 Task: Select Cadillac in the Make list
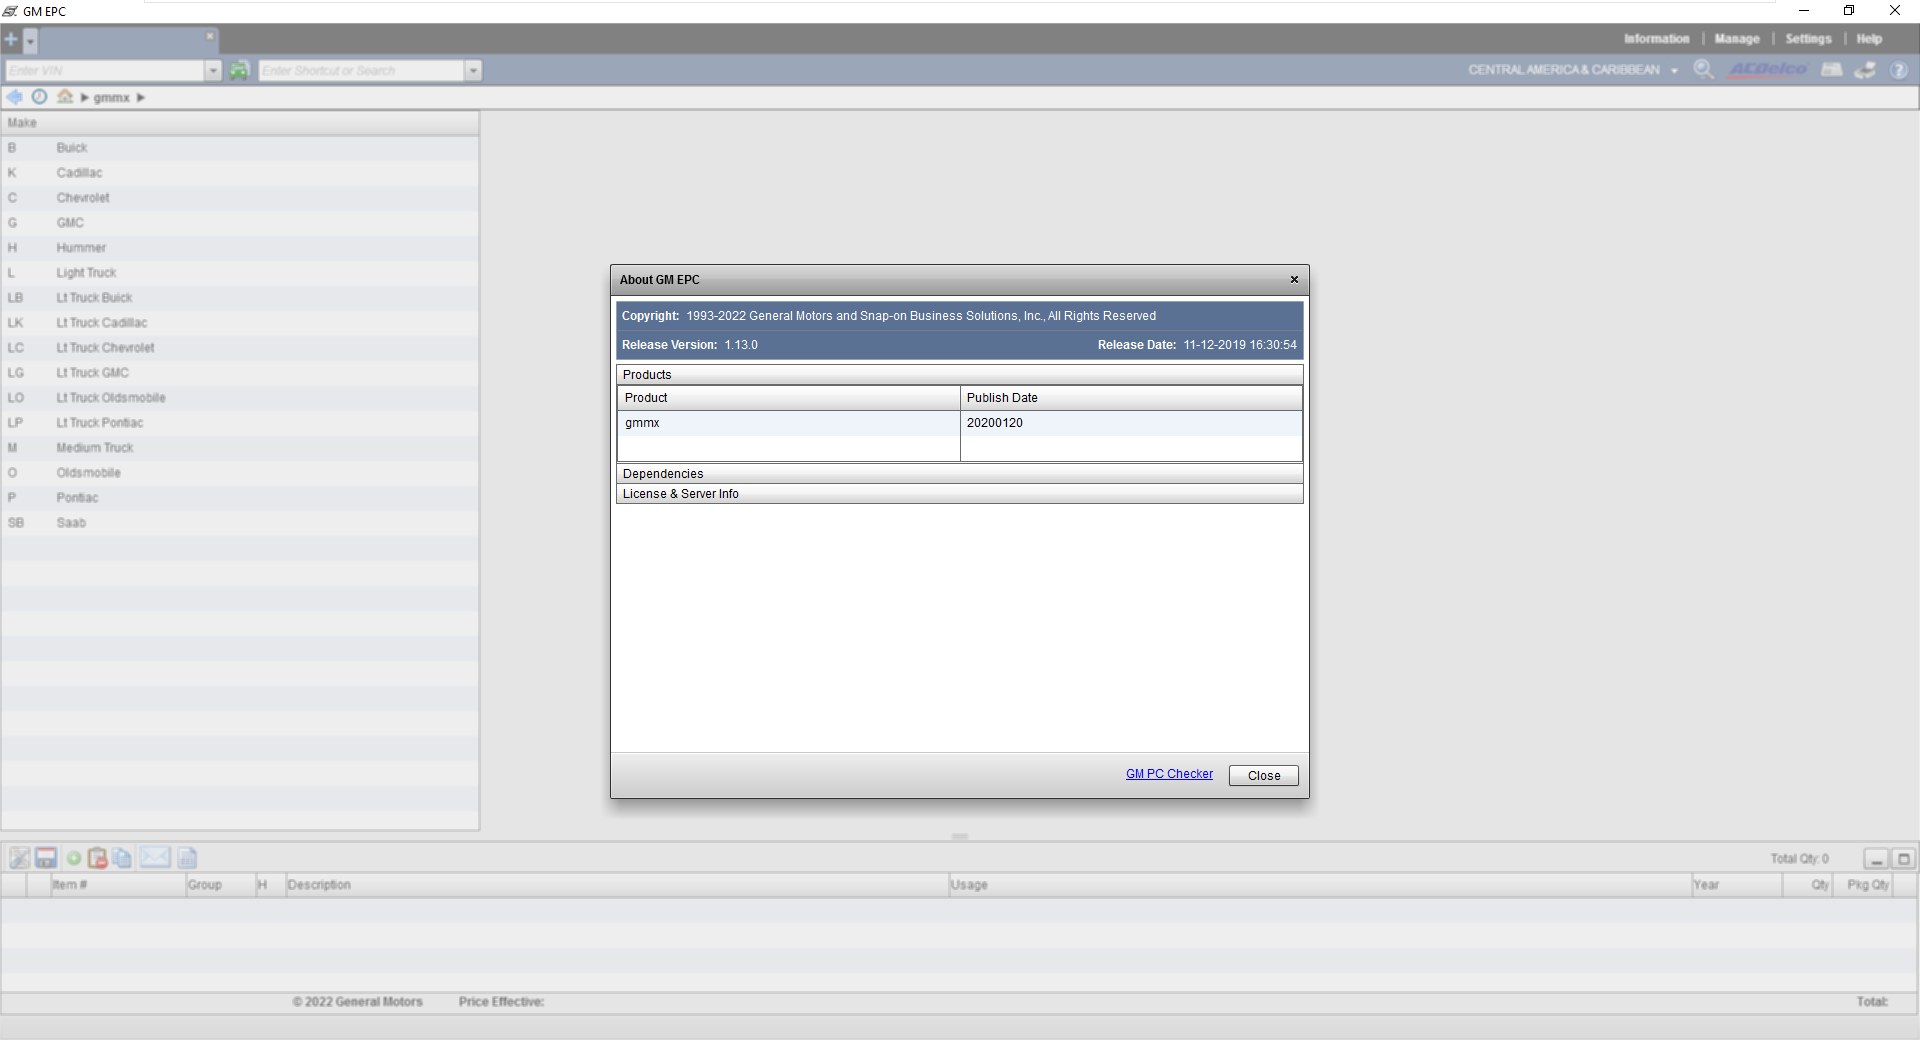pos(240,173)
